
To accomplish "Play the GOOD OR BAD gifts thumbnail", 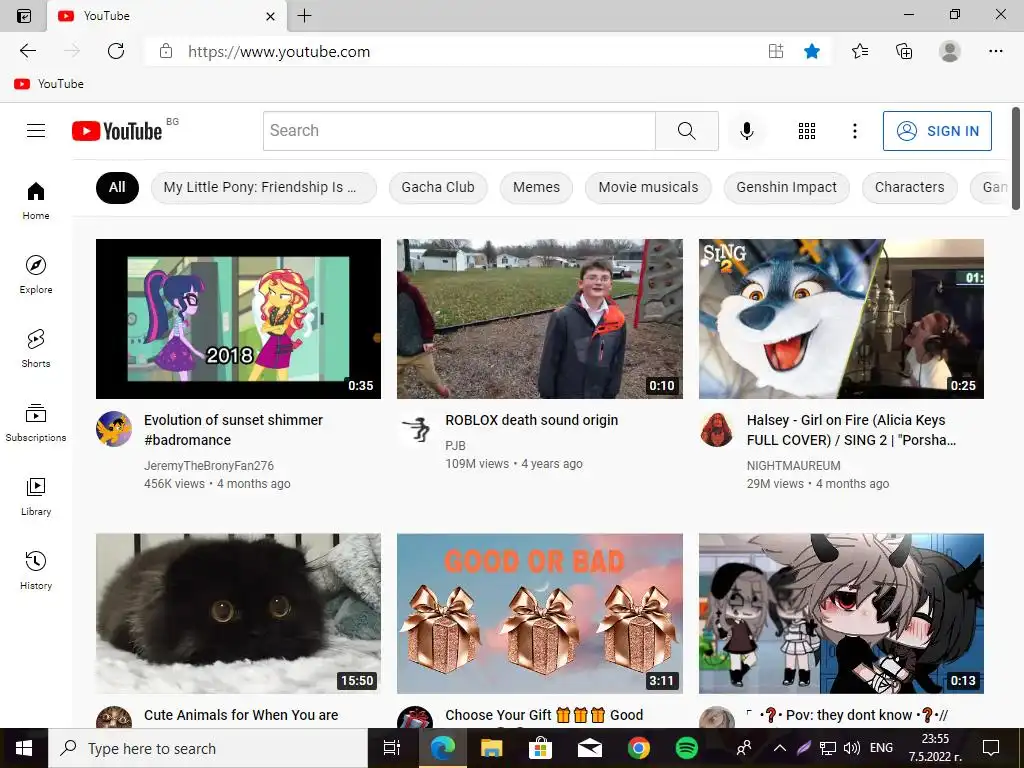I will (539, 613).
